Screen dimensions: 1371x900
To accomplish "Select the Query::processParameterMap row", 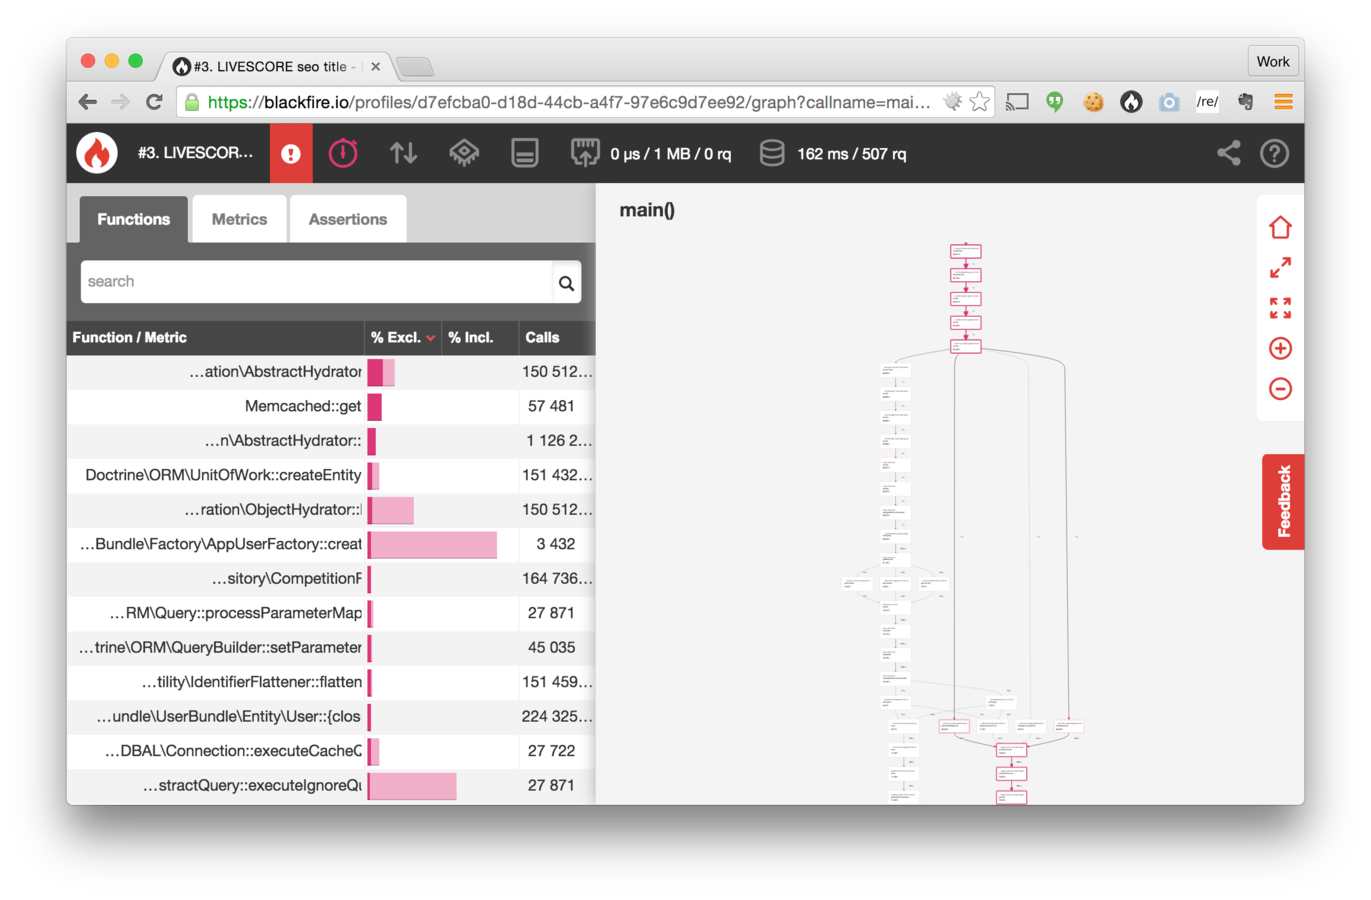I will click(x=331, y=614).
